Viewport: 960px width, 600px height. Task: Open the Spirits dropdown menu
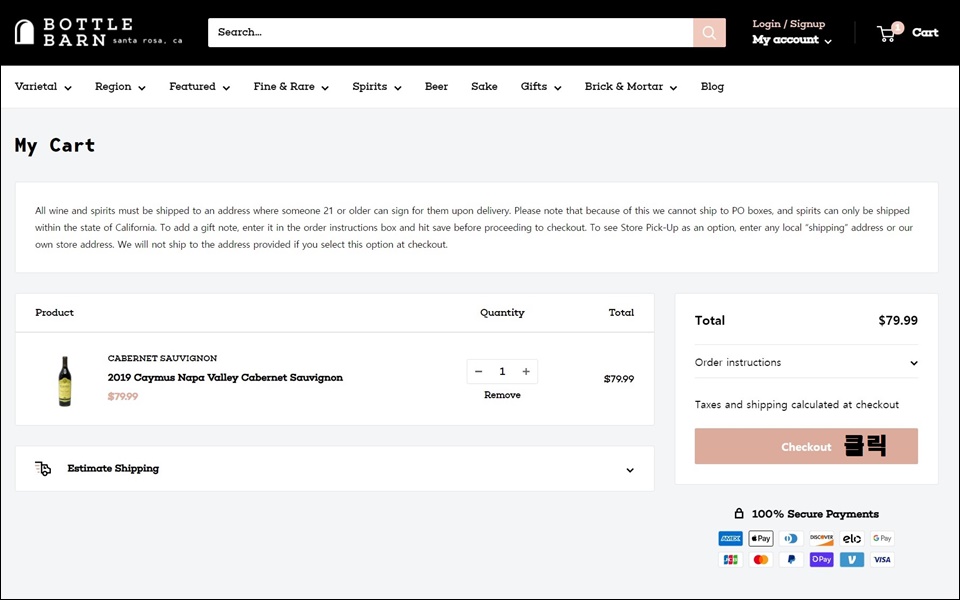pos(377,87)
